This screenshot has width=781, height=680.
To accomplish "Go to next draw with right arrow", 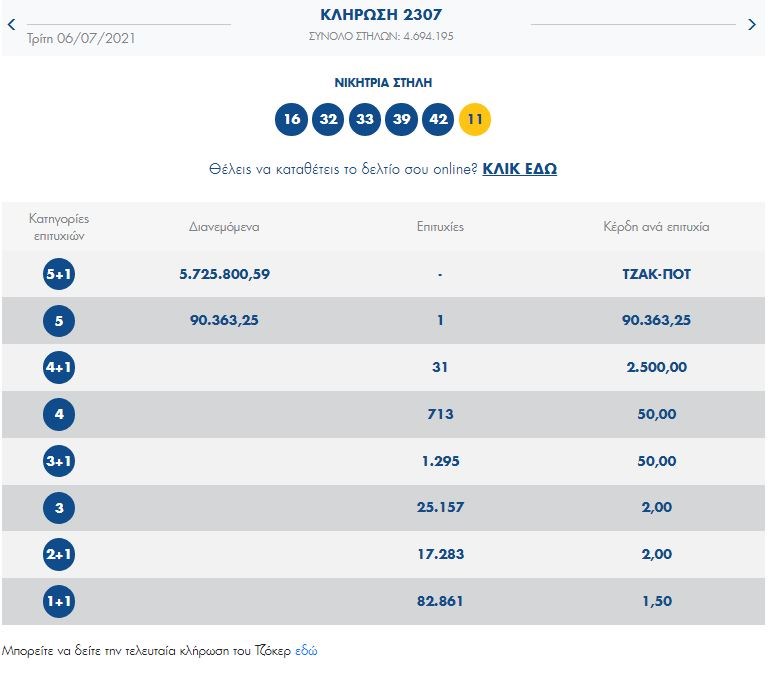I will point(752,25).
